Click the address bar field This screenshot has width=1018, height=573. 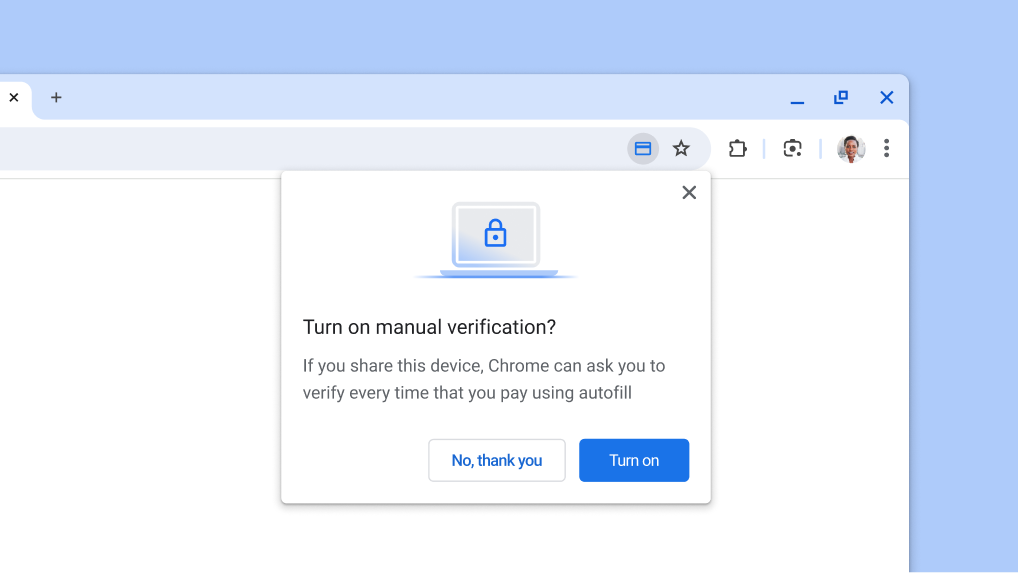(x=355, y=149)
